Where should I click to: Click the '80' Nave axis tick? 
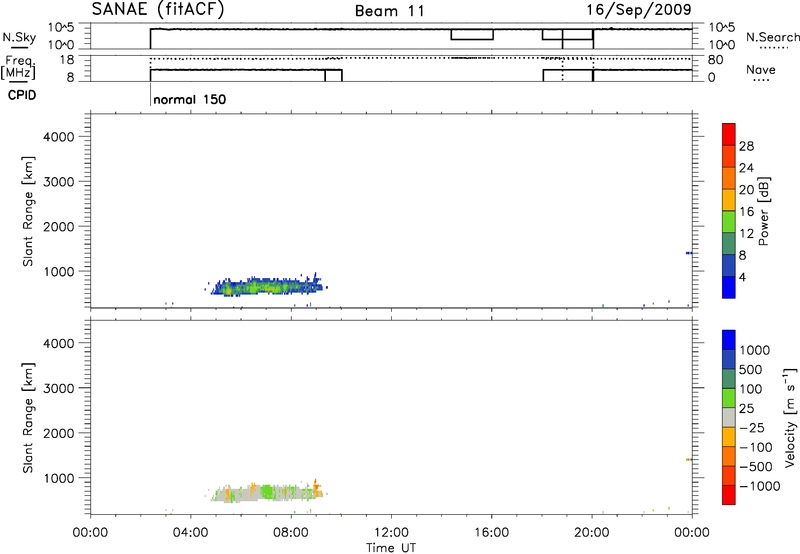tap(716, 60)
